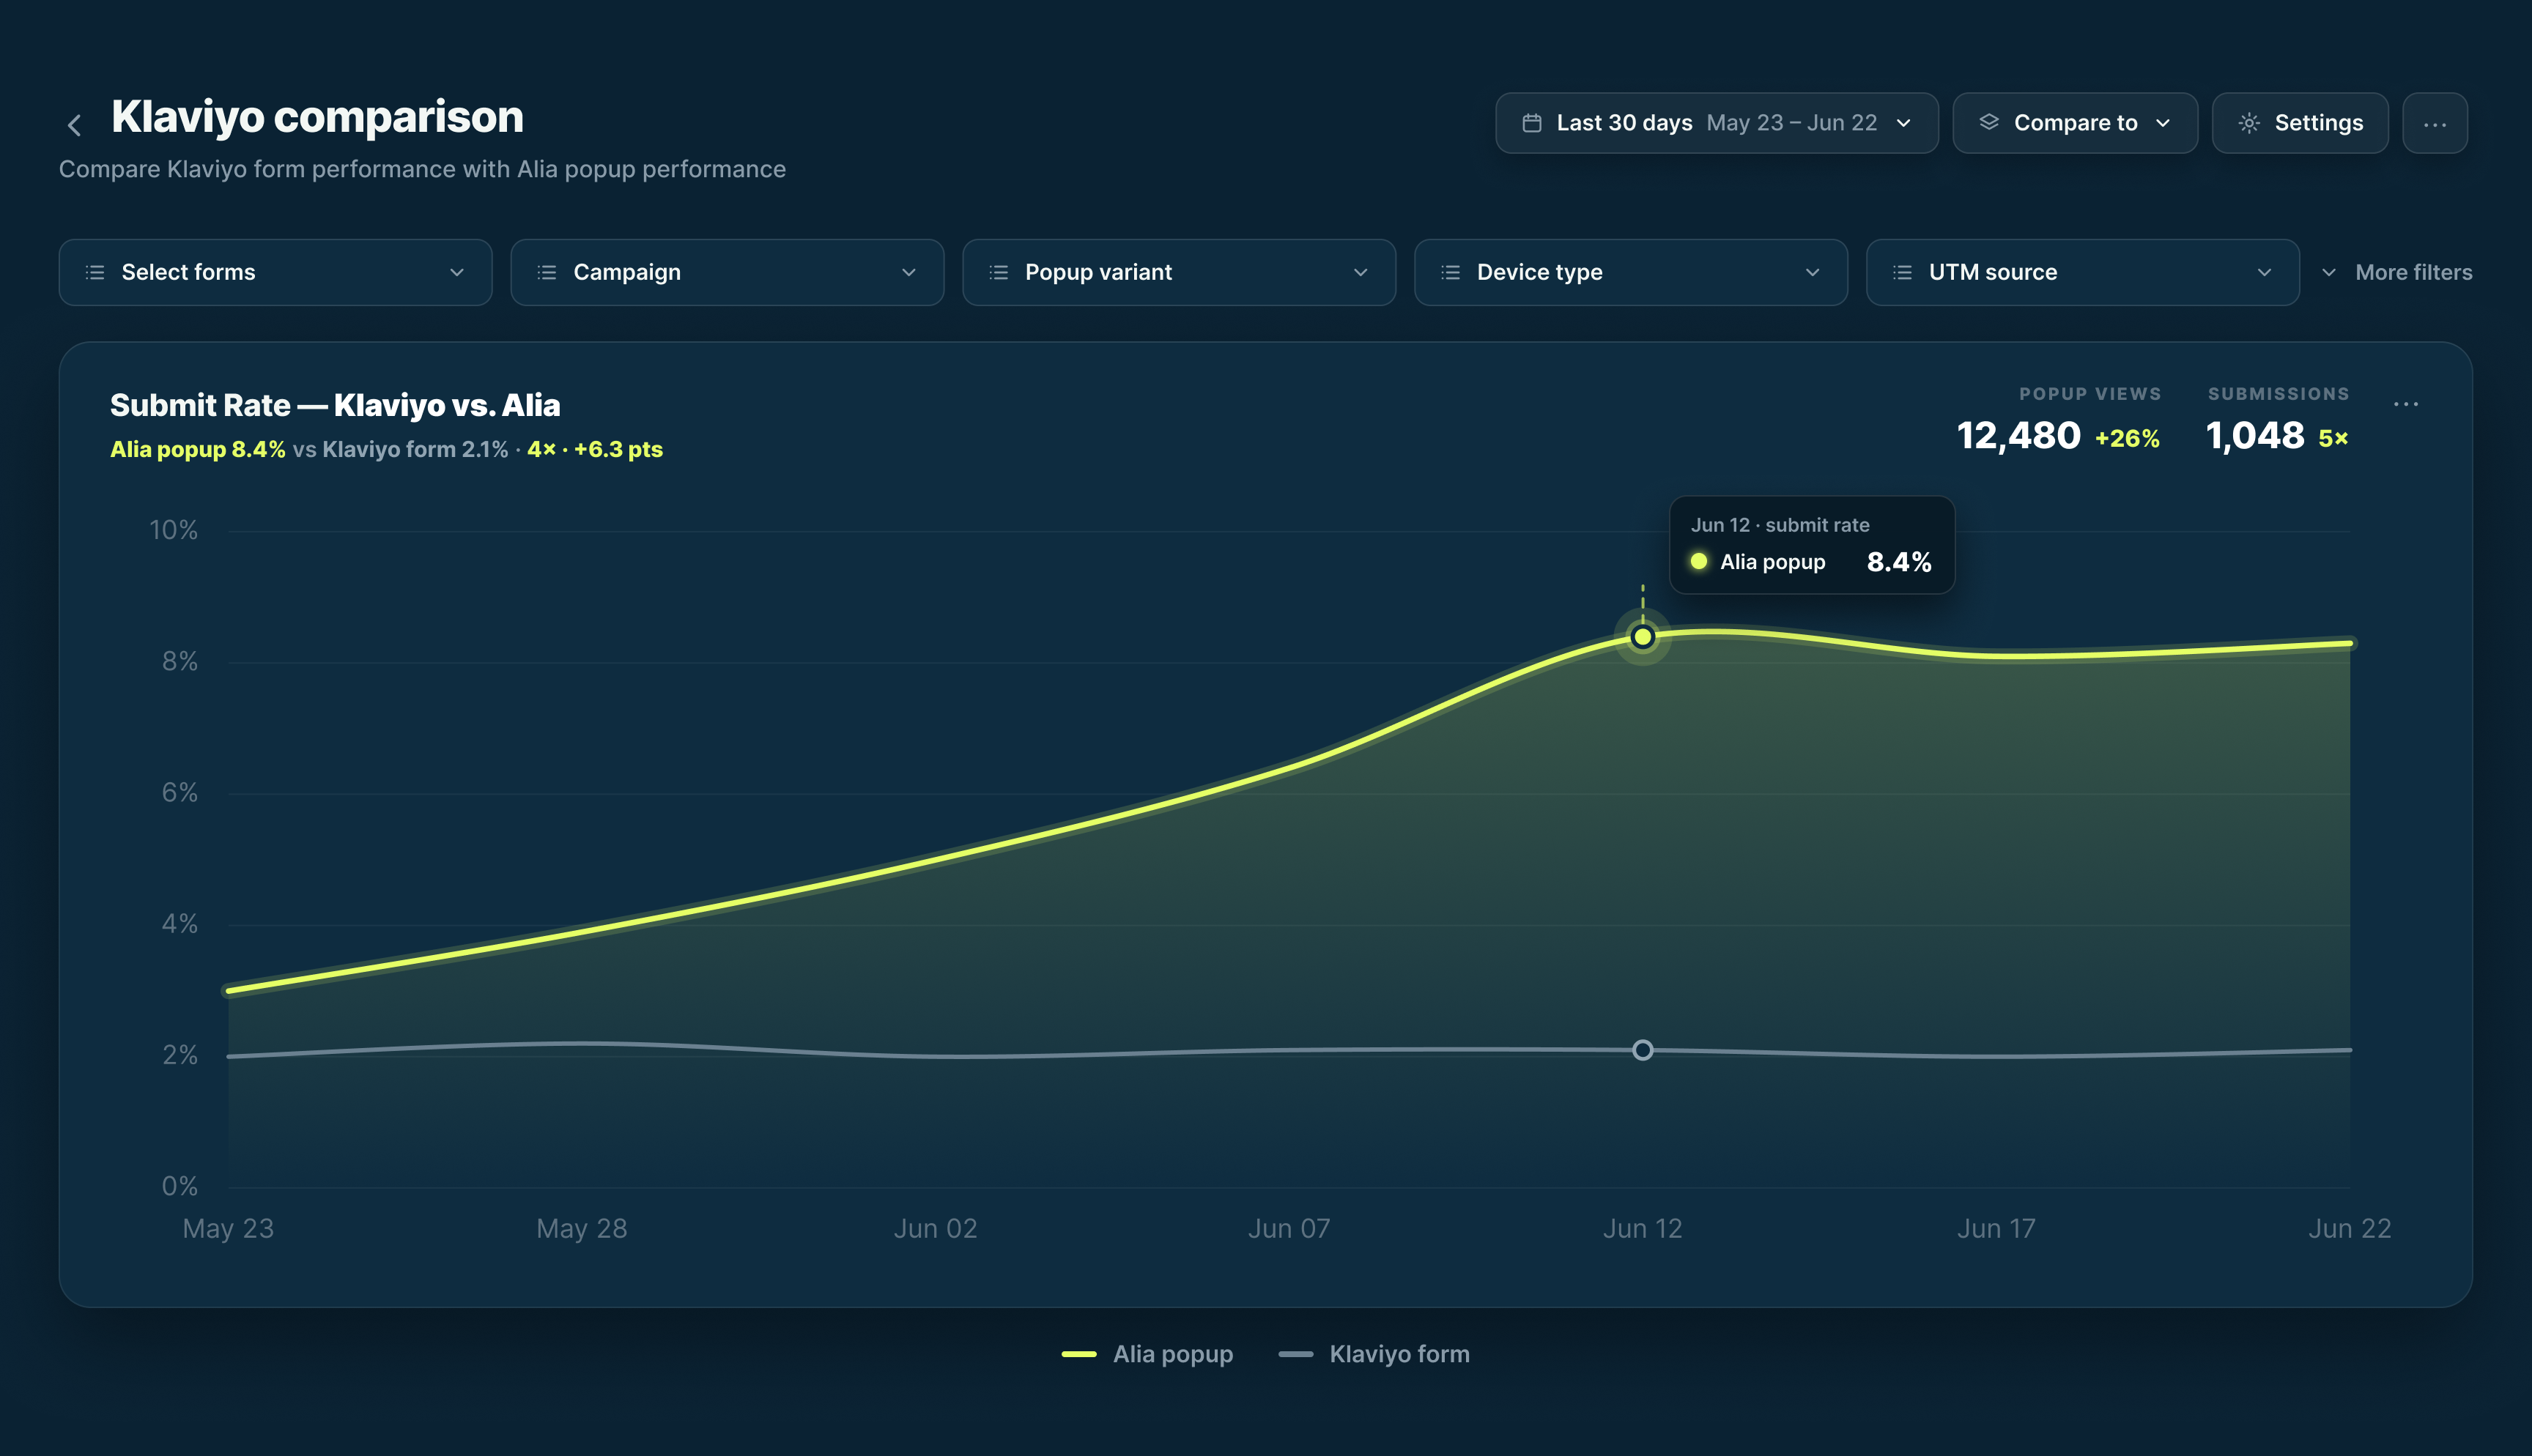
Task: Click 'Klaviyo form 2.1%' in the chart subtitle
Action: pyautogui.click(x=415, y=450)
